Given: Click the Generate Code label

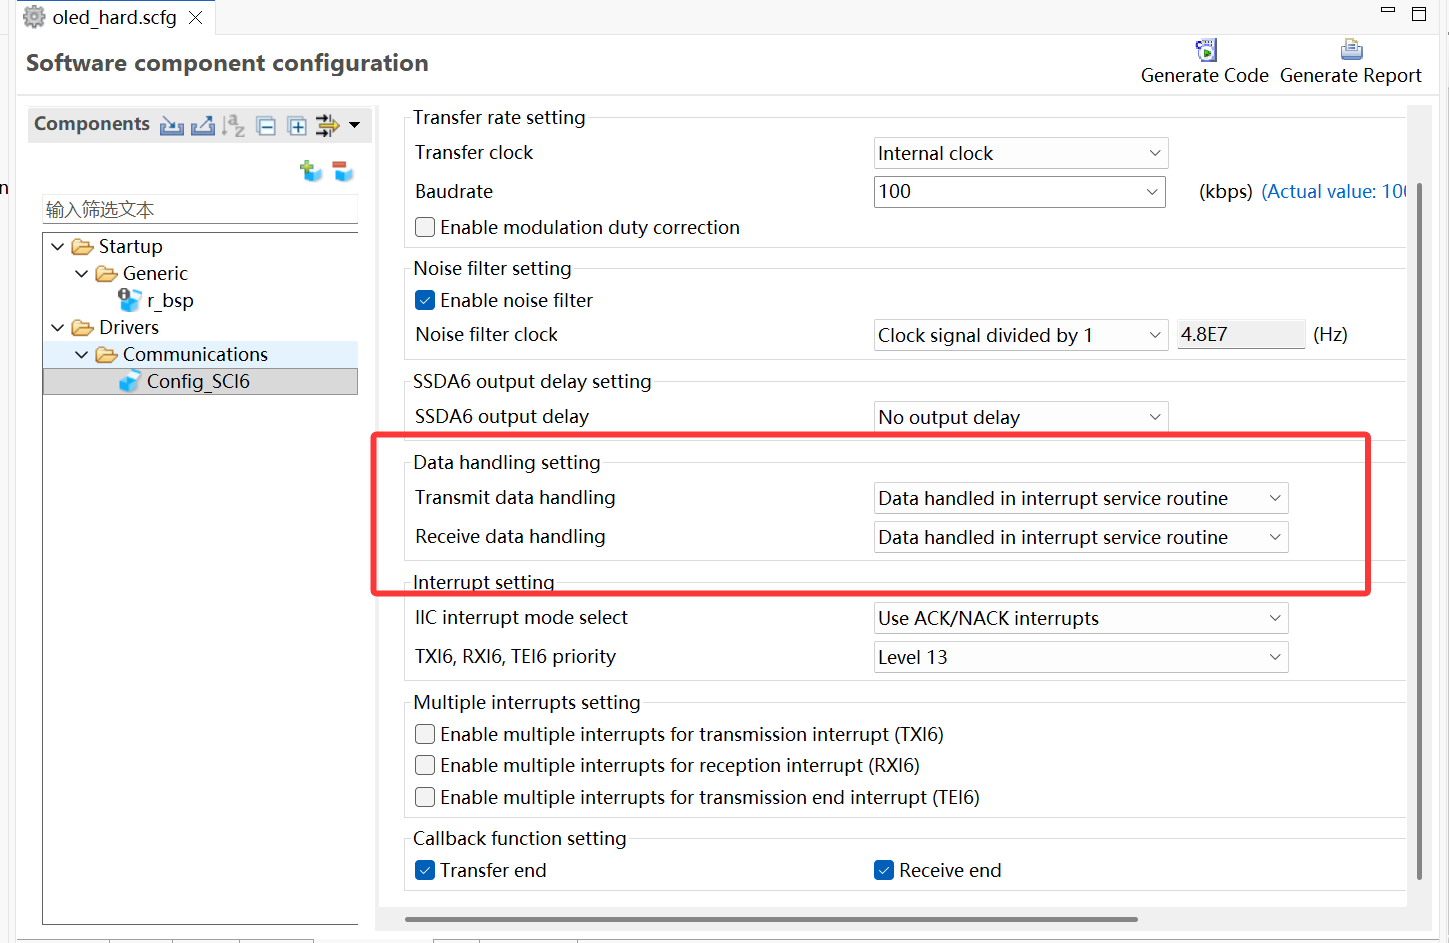Looking at the screenshot, I should (1204, 76).
